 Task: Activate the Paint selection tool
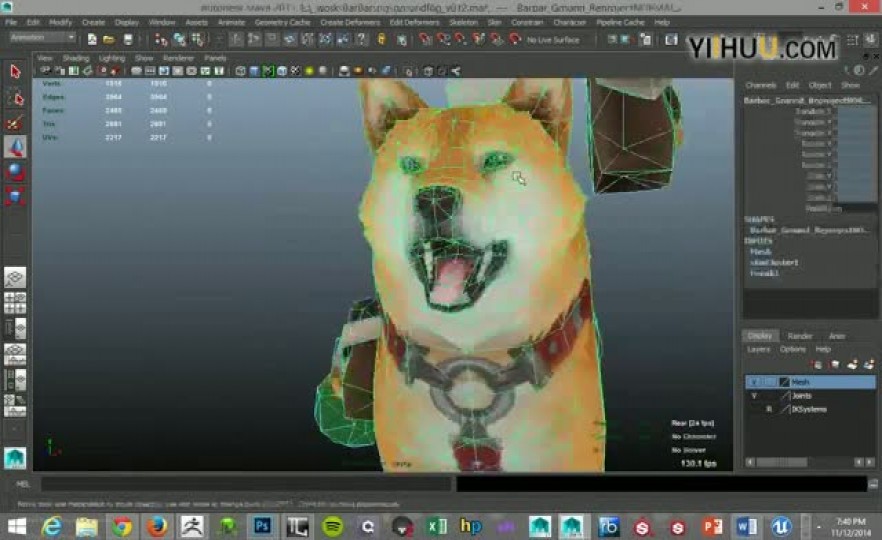tap(15, 122)
